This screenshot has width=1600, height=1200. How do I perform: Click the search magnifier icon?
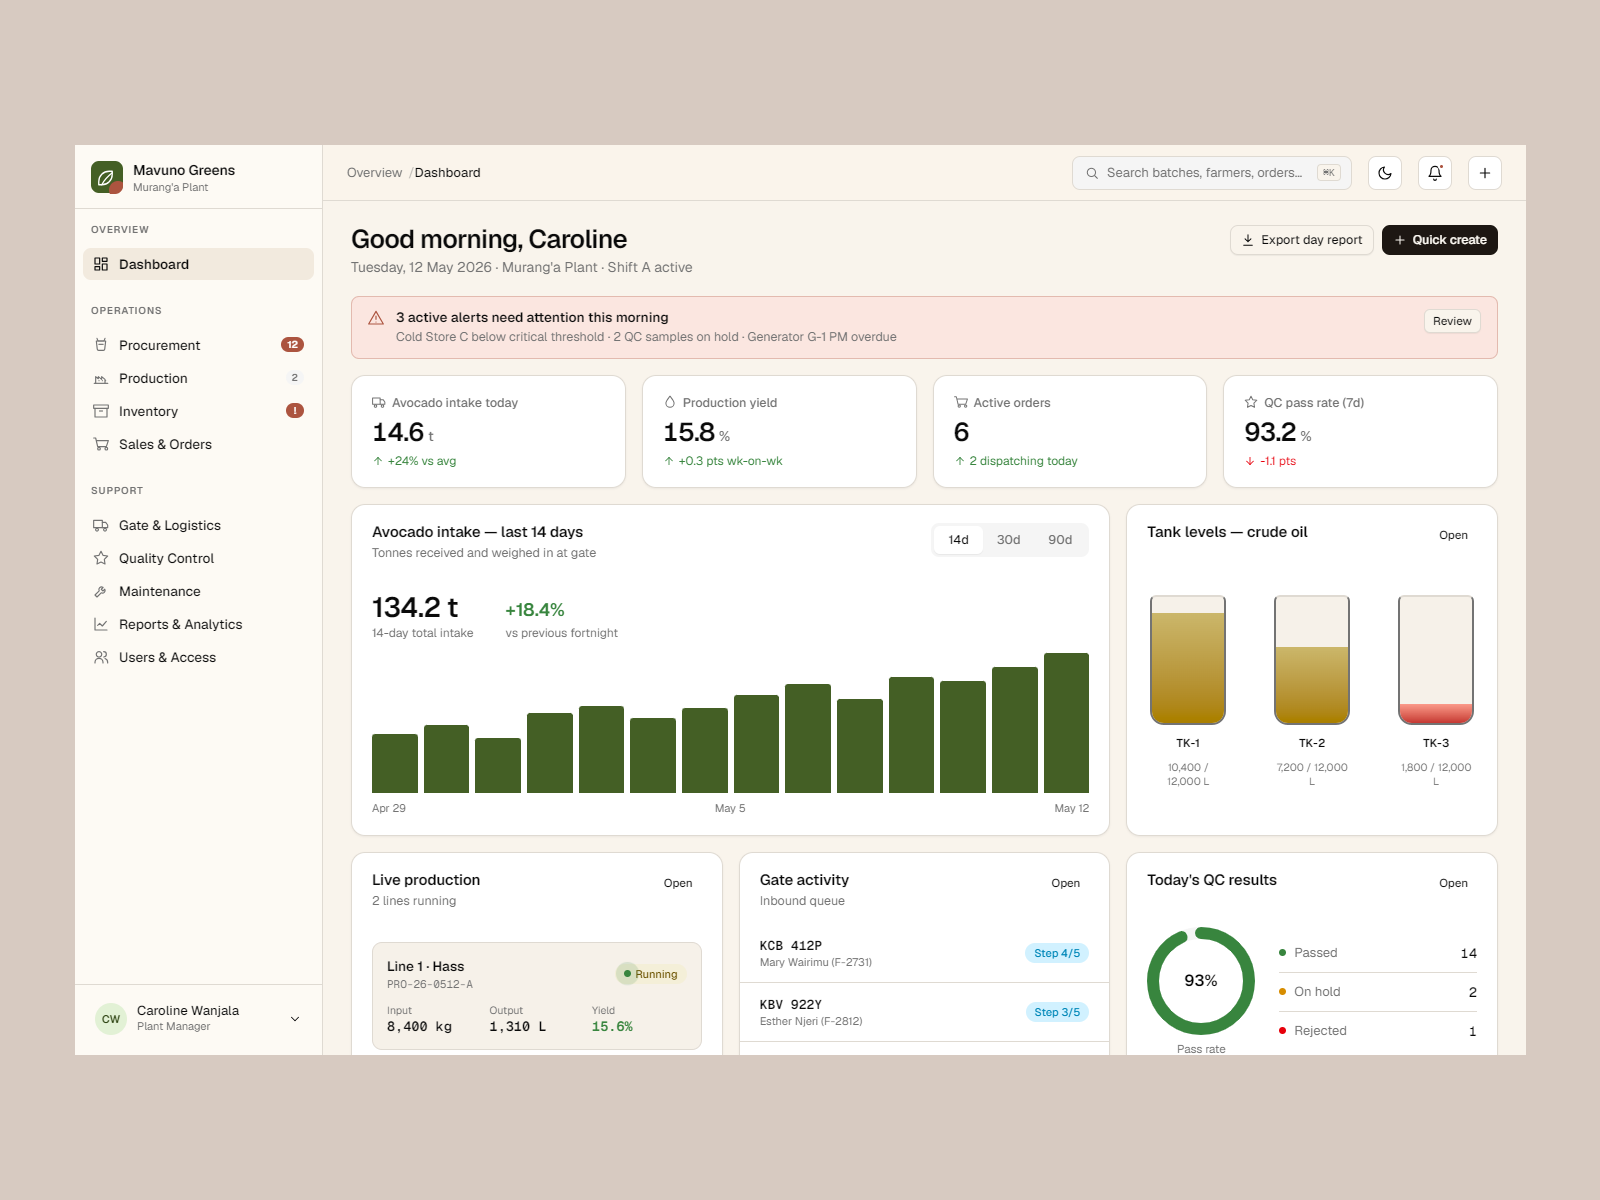1092,173
